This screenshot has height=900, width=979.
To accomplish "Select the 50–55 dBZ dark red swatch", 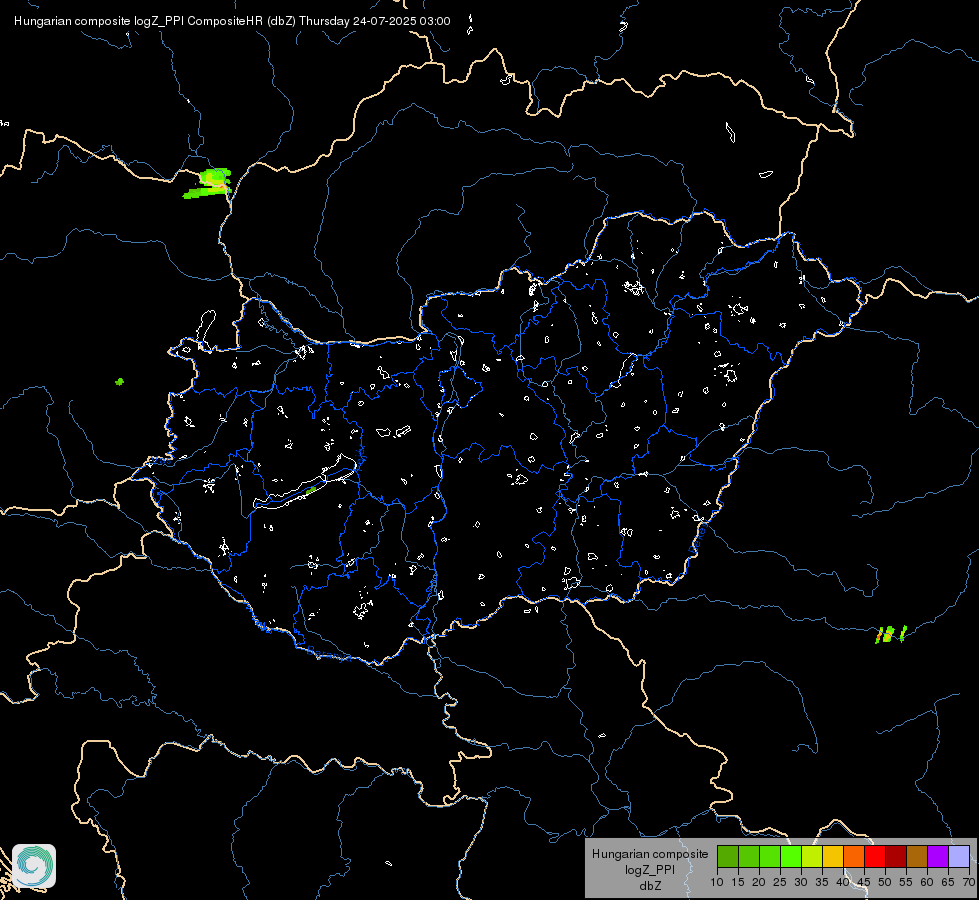I will click(x=897, y=856).
